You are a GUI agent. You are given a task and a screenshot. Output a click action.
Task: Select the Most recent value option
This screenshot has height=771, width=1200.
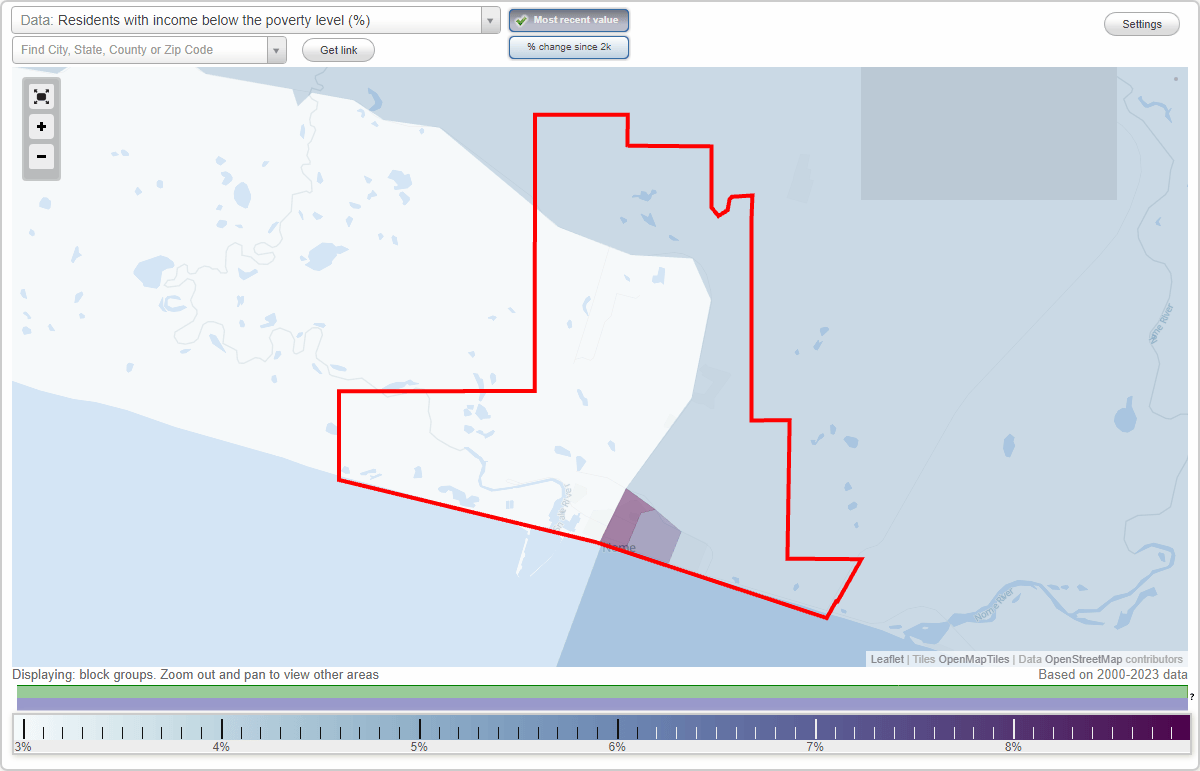(x=569, y=20)
